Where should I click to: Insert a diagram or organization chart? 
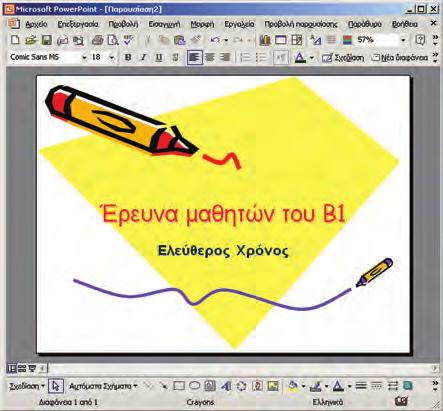tap(242, 386)
